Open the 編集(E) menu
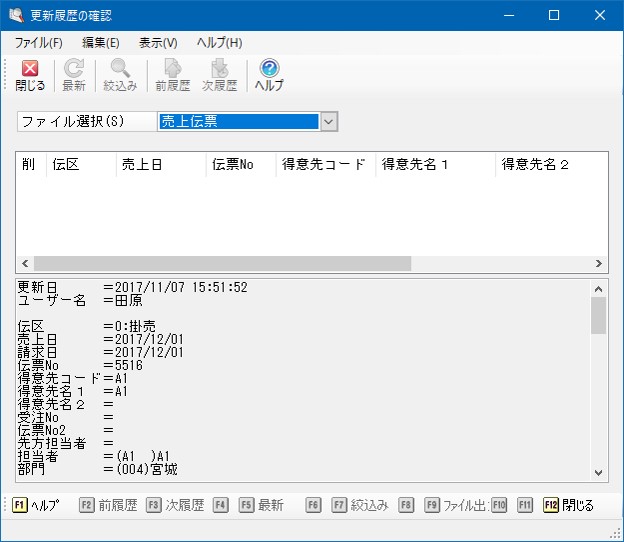Screen dimensions: 624x542 100,43
